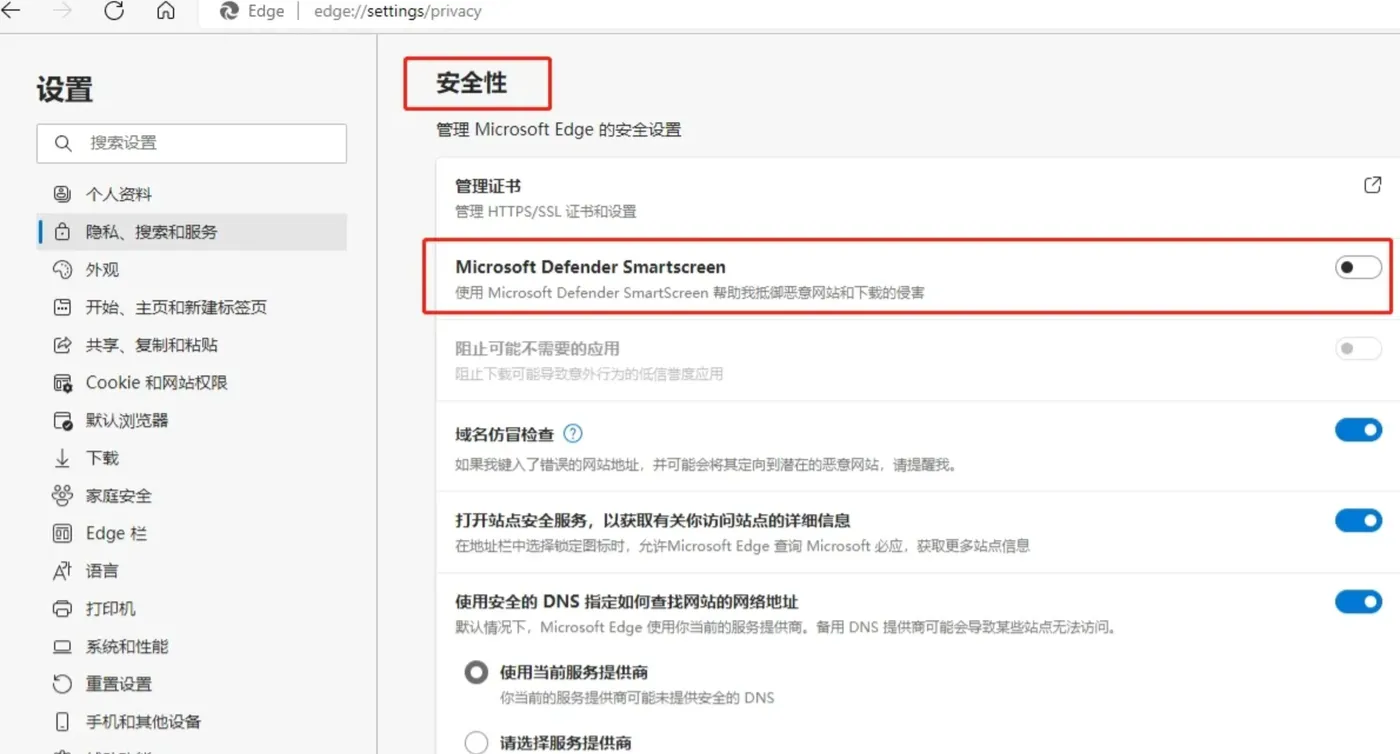Click the Edge logo in address bar

(x=229, y=11)
